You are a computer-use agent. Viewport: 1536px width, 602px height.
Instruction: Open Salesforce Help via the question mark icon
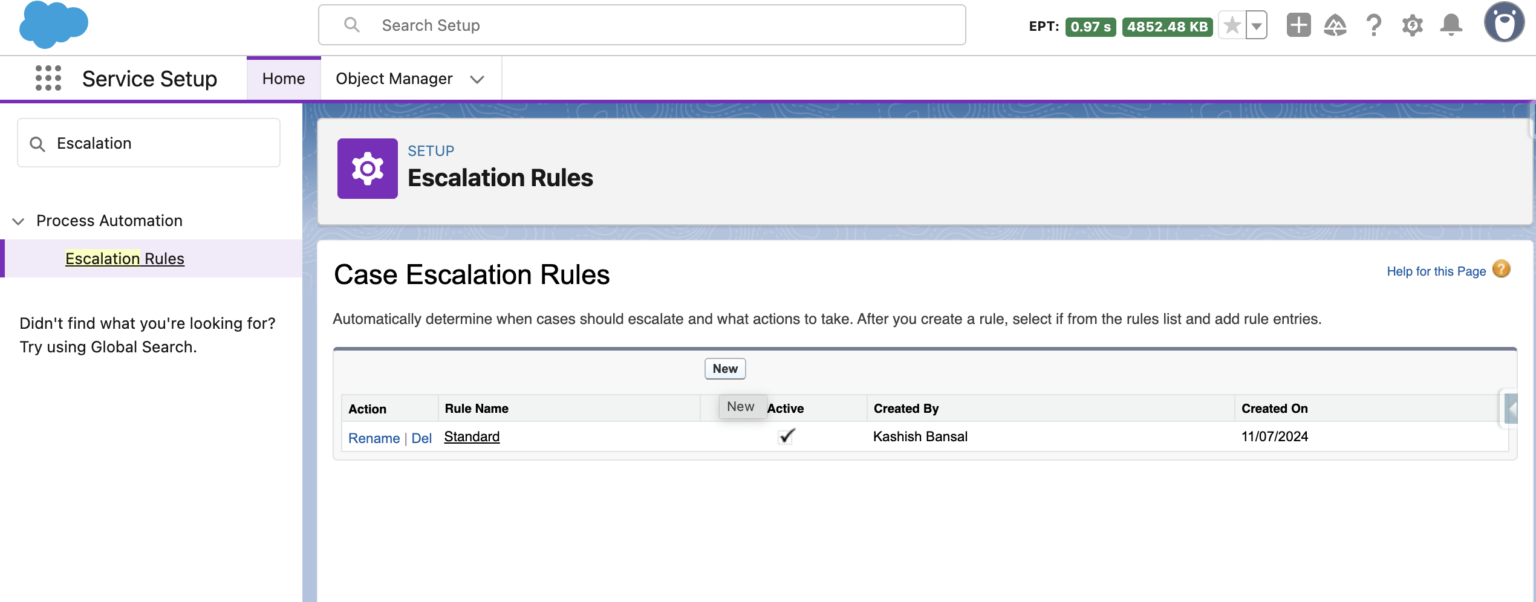pos(1374,25)
